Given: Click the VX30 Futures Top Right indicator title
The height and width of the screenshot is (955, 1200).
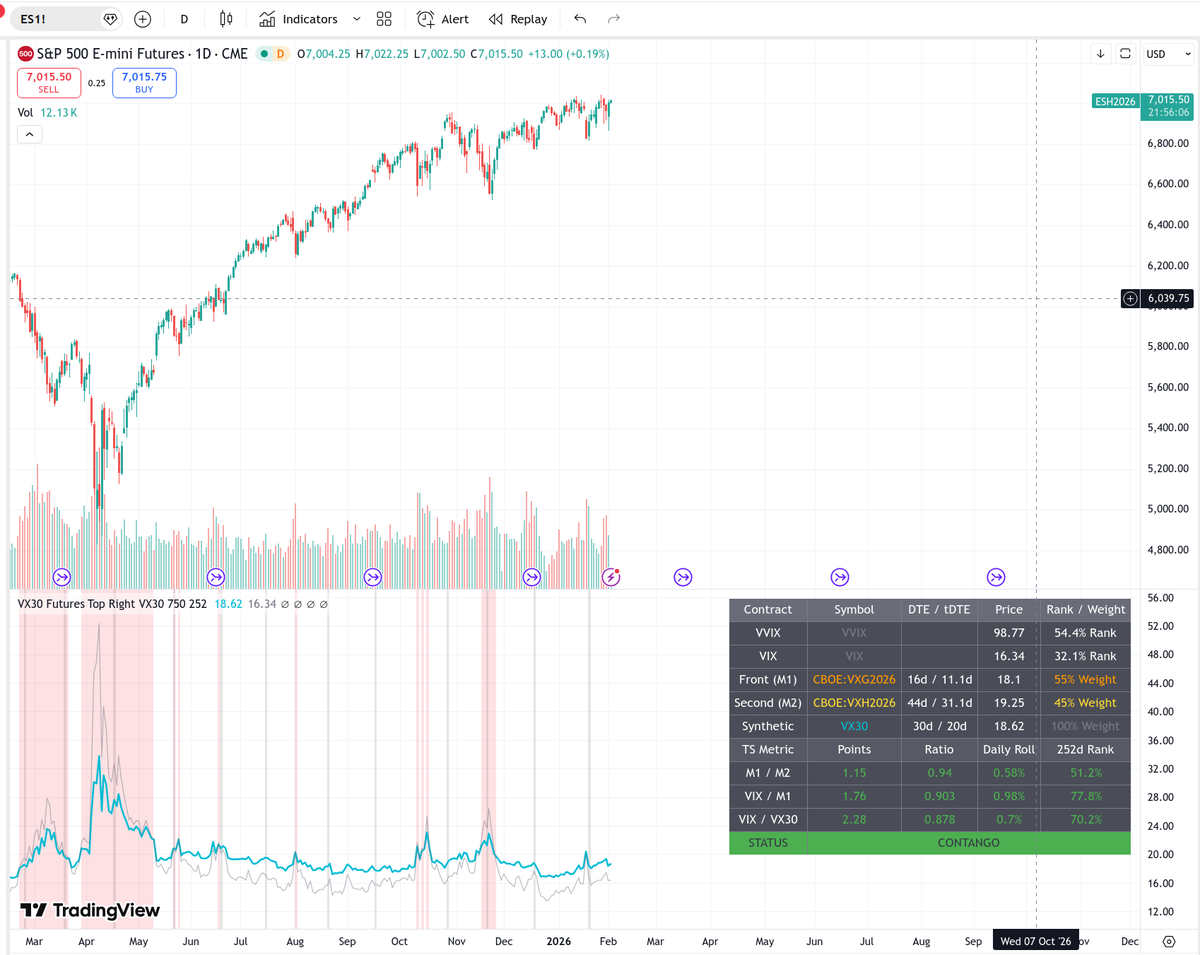Looking at the screenshot, I should click(x=113, y=604).
